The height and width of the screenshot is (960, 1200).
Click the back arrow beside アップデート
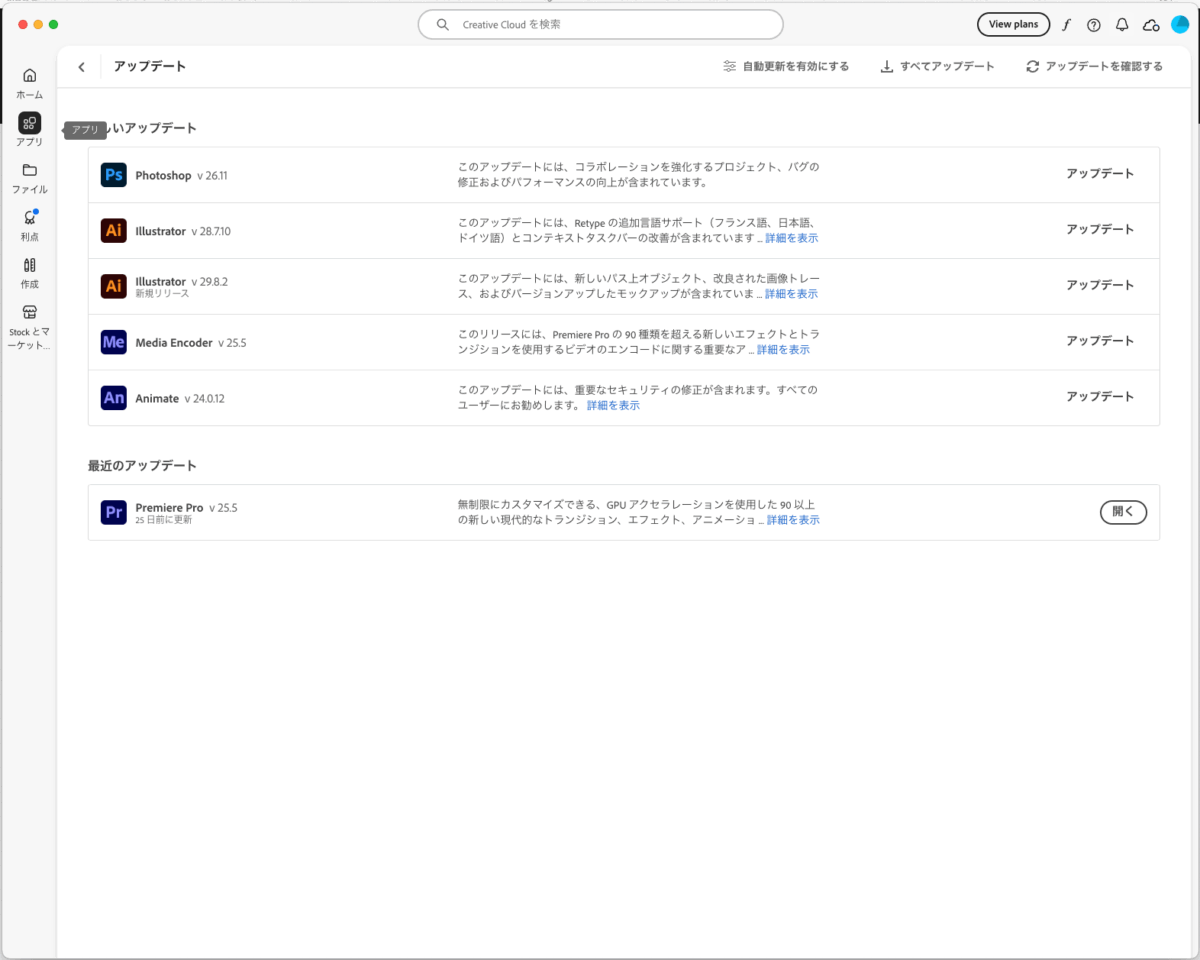pos(81,67)
